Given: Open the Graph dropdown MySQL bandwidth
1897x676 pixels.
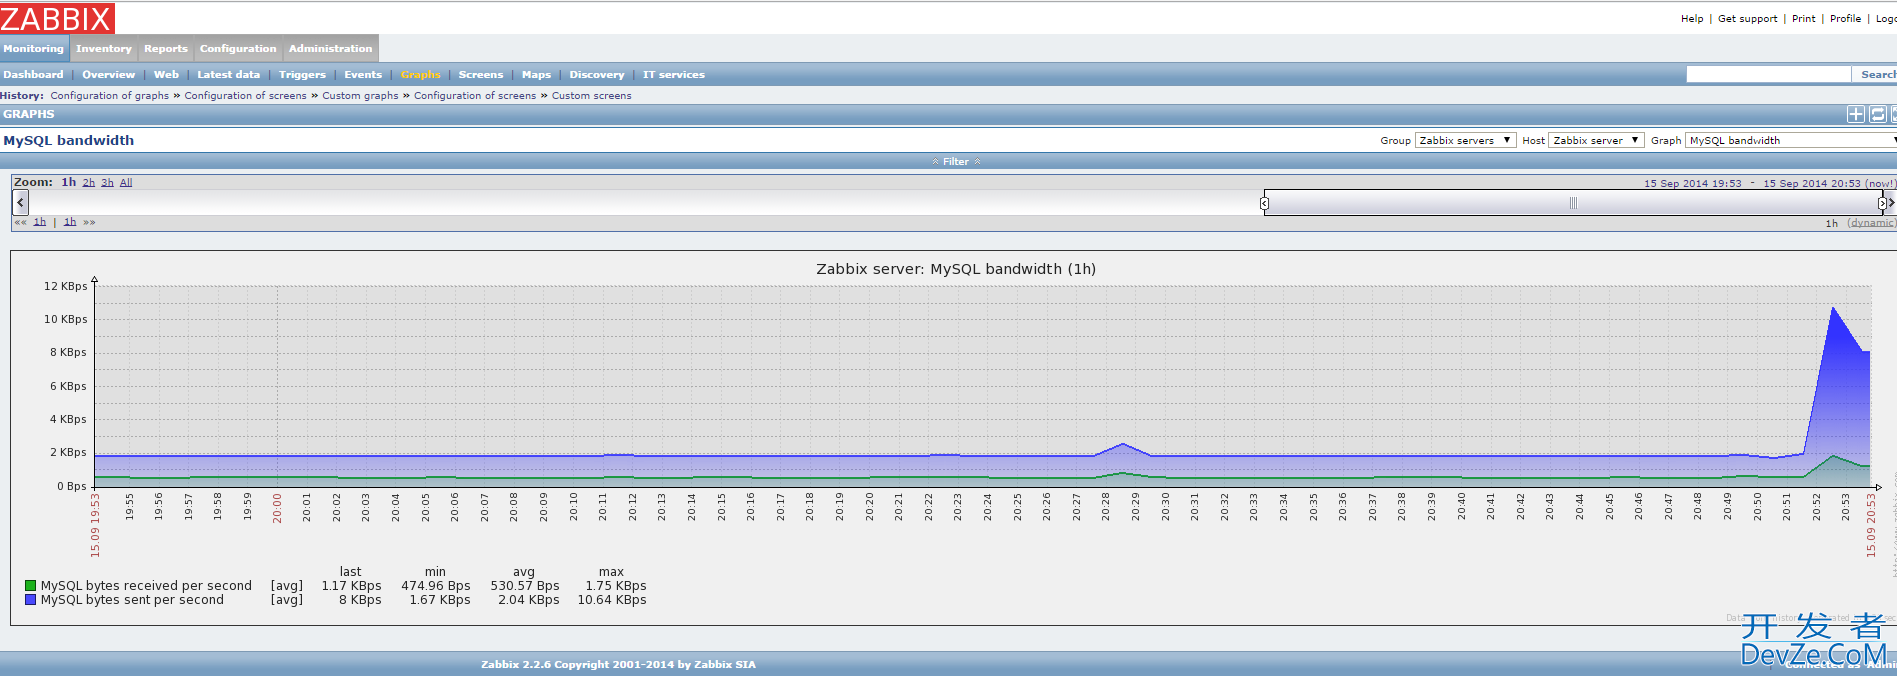Looking at the screenshot, I should click(1791, 140).
